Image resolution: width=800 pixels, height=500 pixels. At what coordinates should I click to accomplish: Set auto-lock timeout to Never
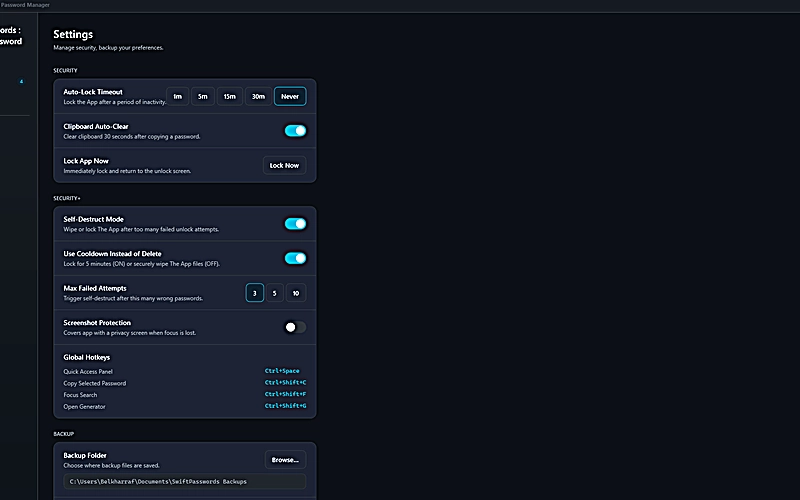[x=290, y=96]
